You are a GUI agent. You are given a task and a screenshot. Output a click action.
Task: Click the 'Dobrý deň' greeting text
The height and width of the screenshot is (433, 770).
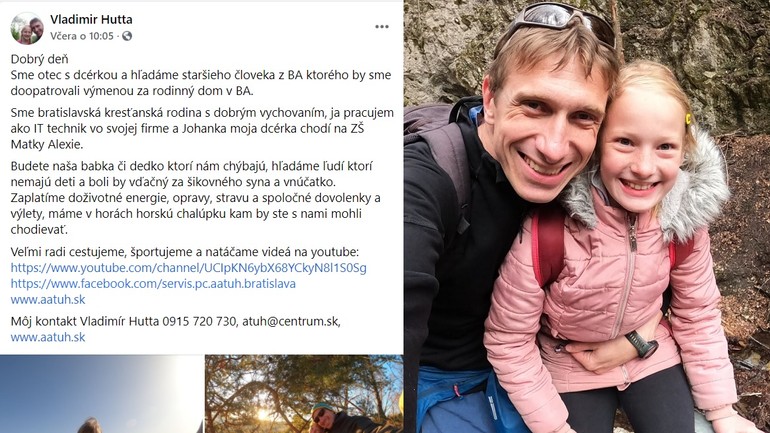click(x=40, y=59)
